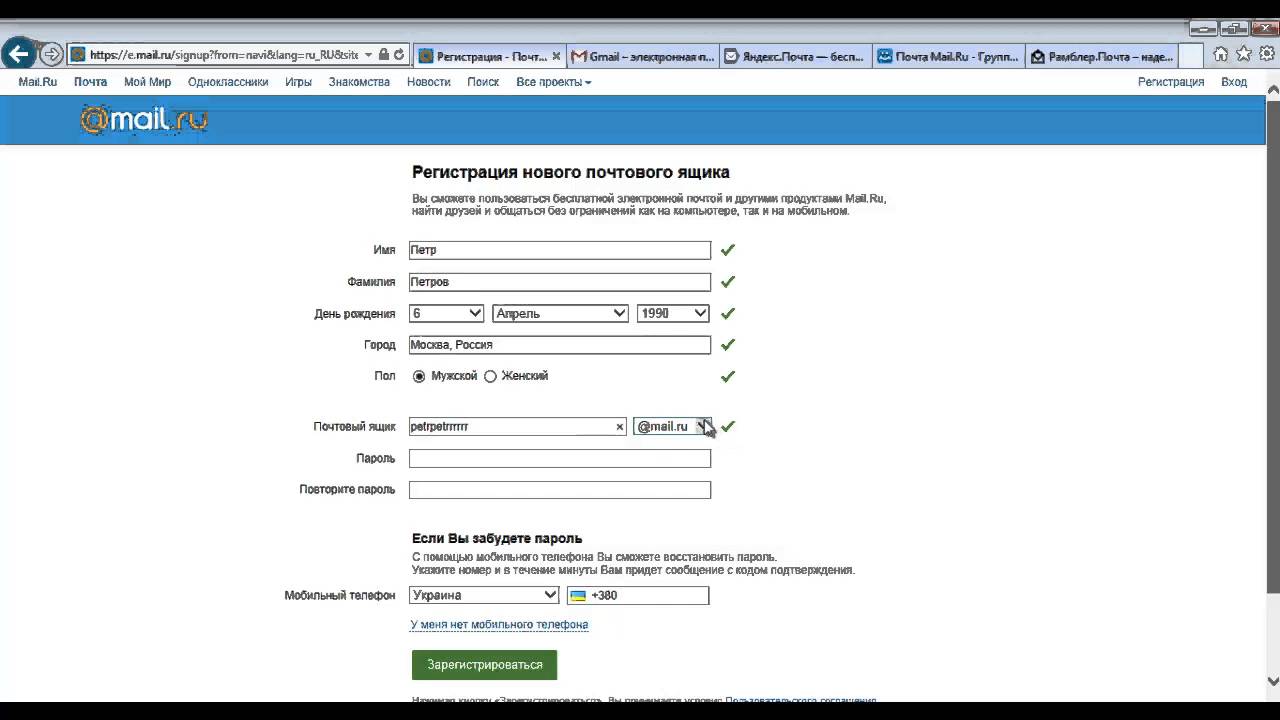Click the green checkmark next to Пол

728,377
